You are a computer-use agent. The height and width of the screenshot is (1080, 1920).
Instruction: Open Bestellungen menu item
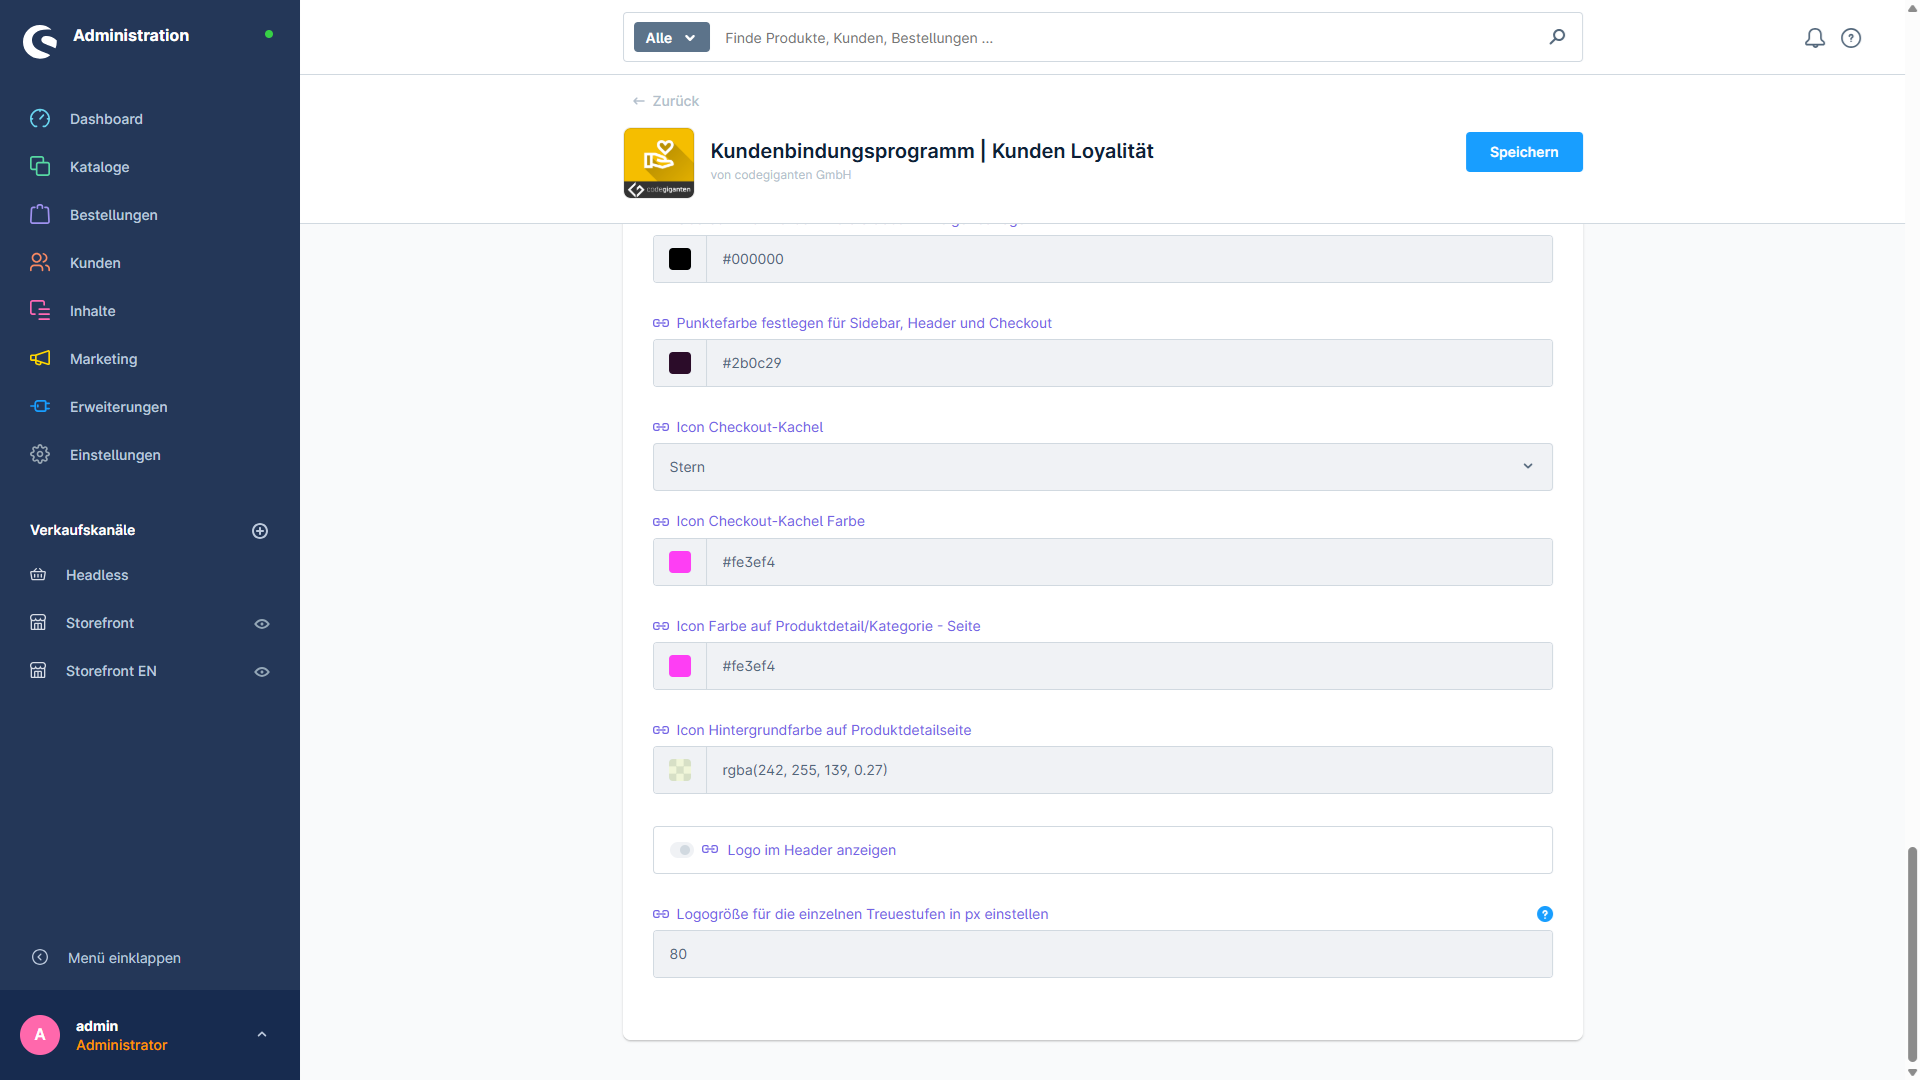pos(114,215)
